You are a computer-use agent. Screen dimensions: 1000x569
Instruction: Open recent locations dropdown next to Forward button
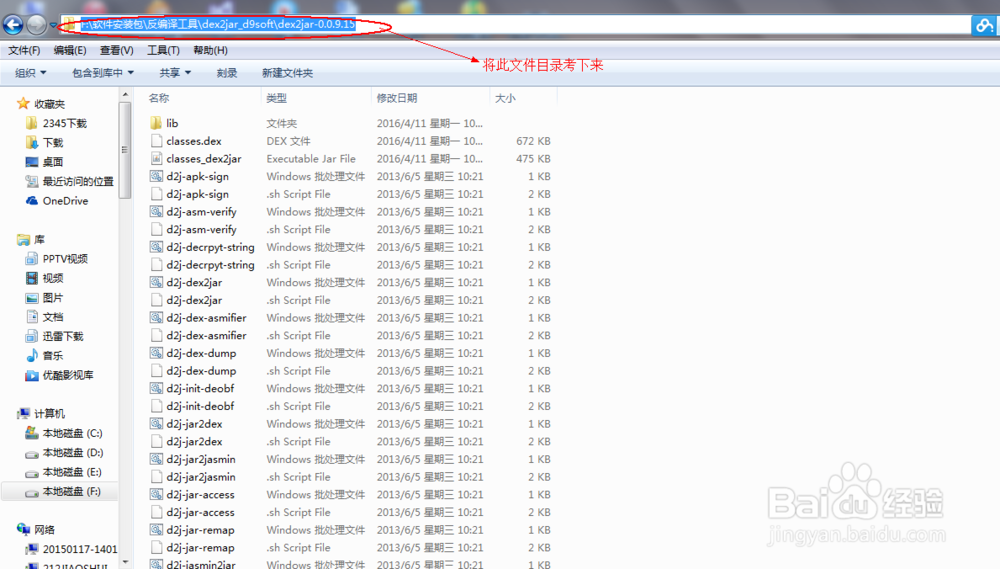53,26
